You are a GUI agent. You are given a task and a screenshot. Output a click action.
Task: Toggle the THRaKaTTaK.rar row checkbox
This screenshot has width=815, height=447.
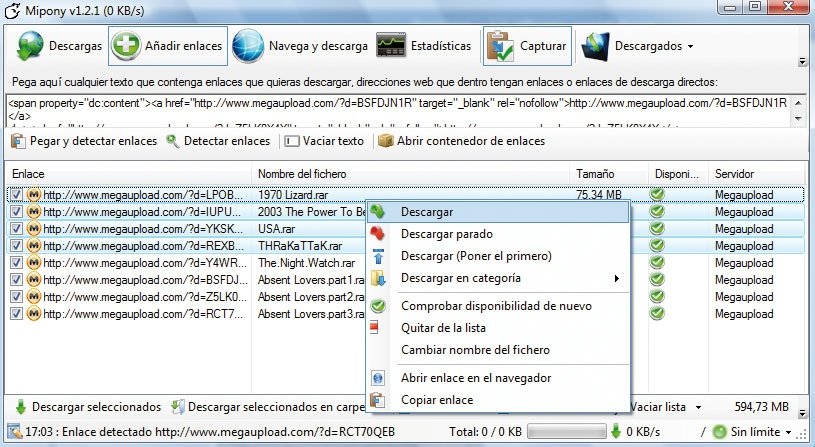click(17, 245)
